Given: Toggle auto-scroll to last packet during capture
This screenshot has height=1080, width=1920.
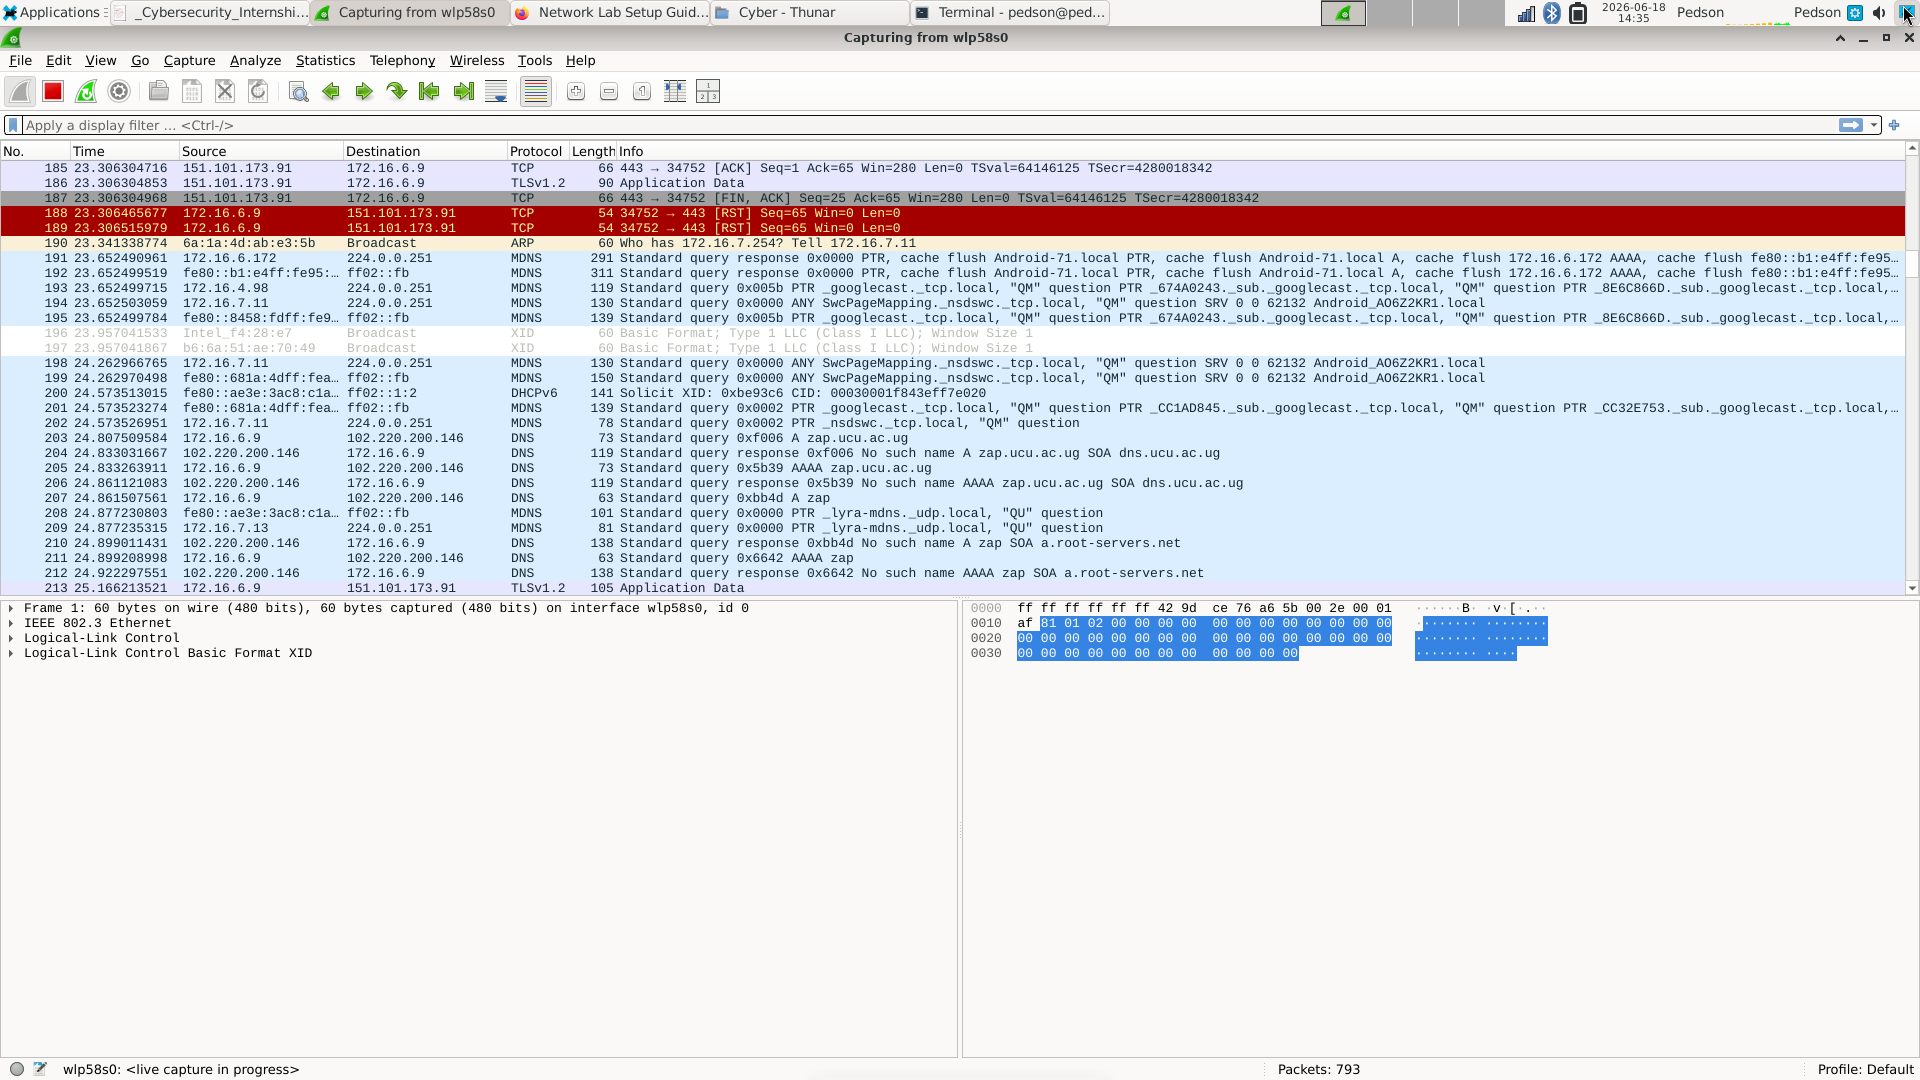Looking at the screenshot, I should tap(496, 92).
